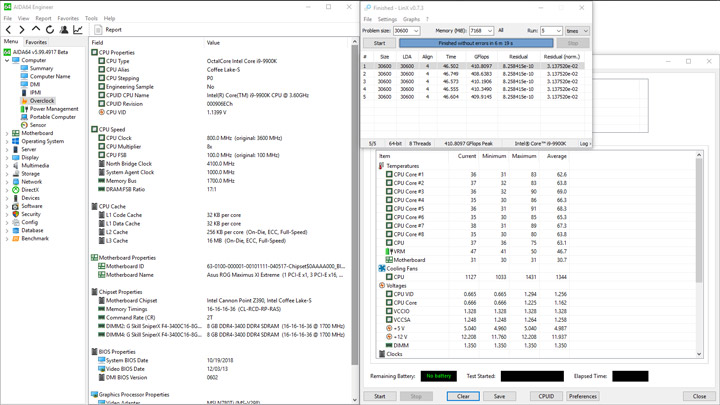Open the Problem size dropdown in LinX
The height and width of the screenshot is (405, 720).
click(415, 31)
